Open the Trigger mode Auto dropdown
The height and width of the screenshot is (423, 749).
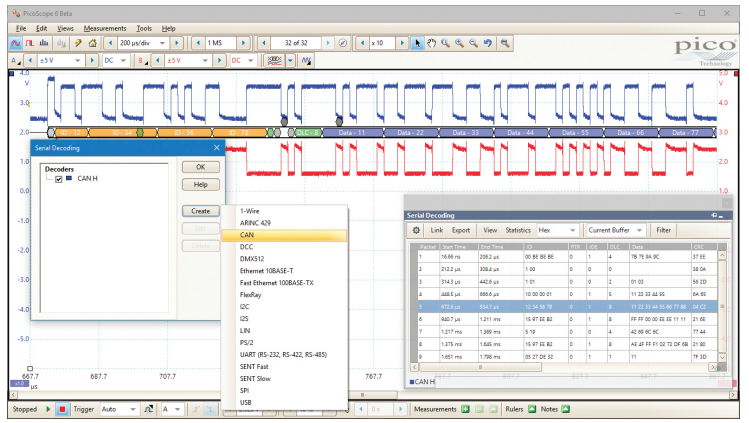[133, 409]
